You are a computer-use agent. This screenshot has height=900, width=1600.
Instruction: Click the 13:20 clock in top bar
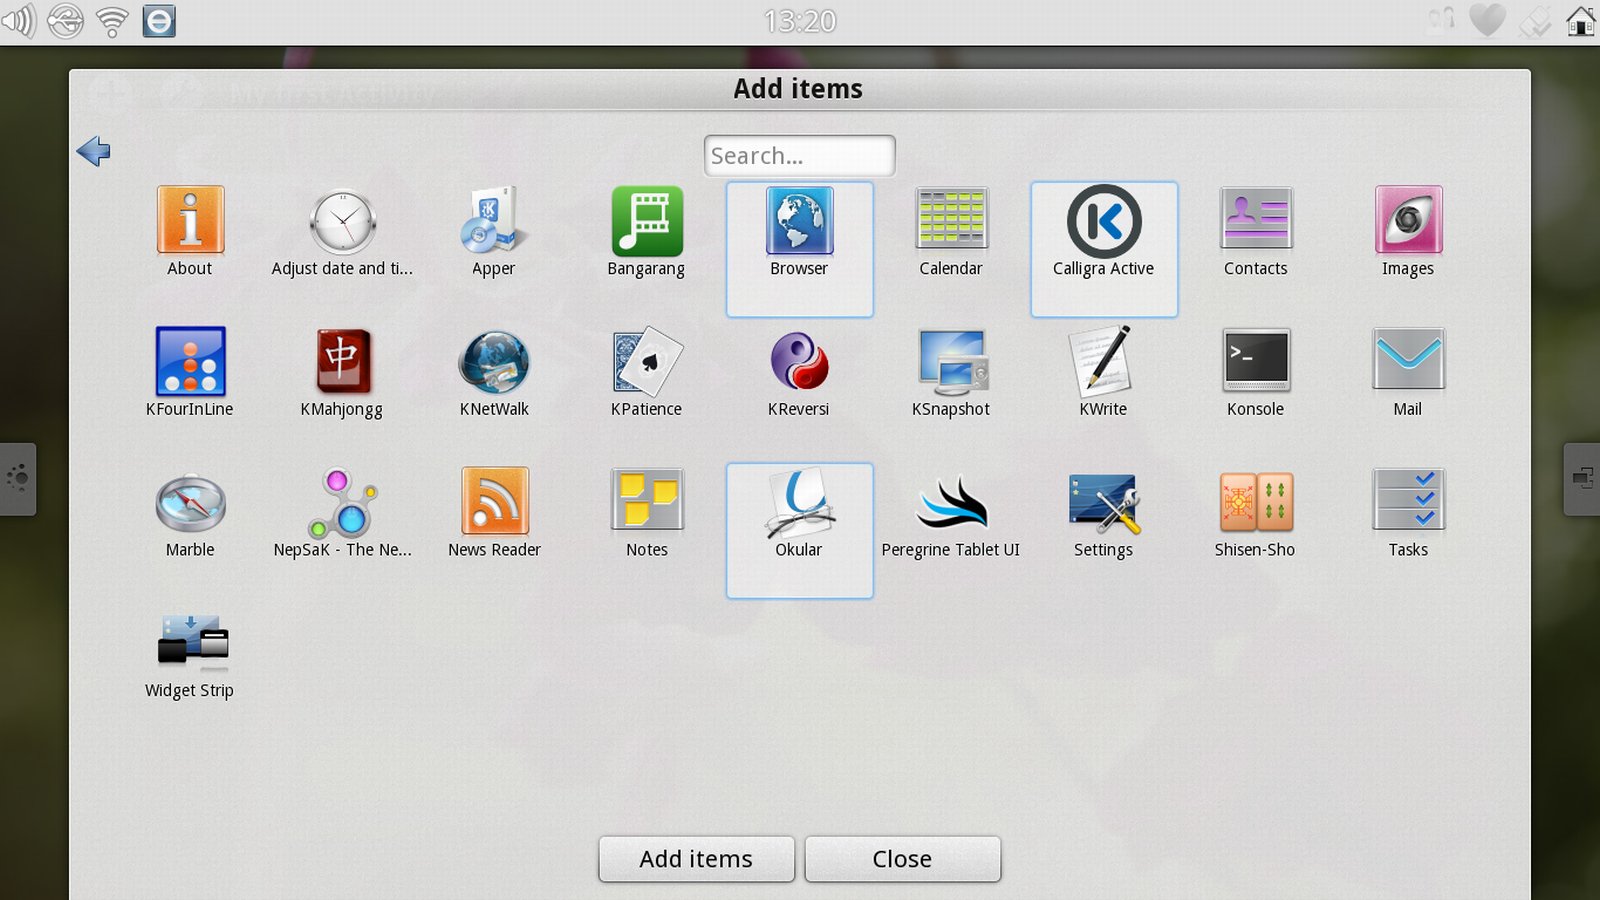click(x=800, y=21)
